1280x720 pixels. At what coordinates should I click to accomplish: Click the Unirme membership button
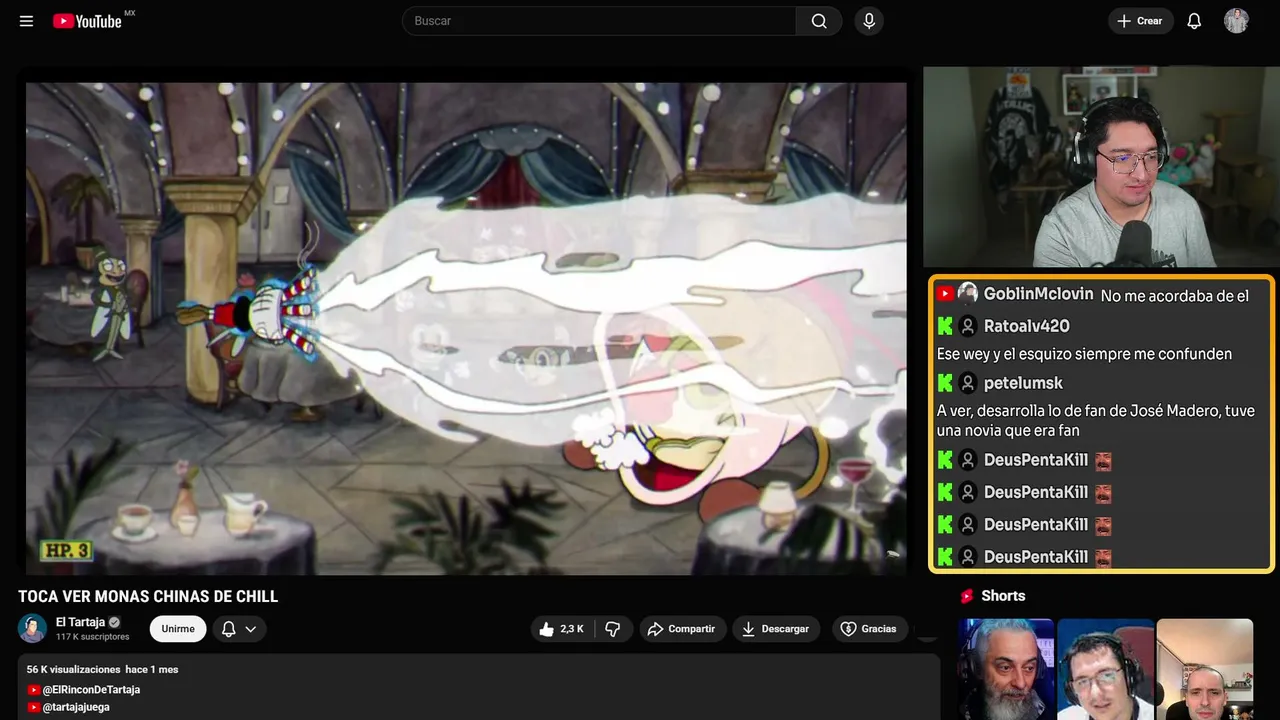[178, 629]
